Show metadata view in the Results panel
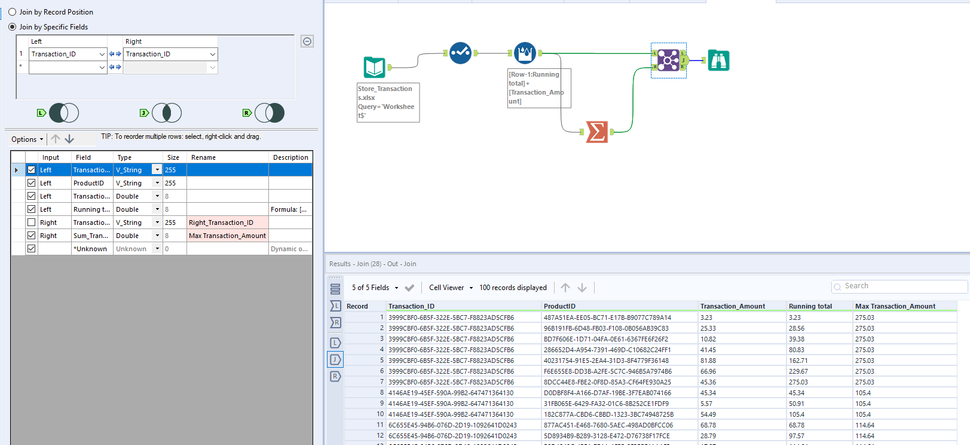 pyautogui.click(x=335, y=289)
